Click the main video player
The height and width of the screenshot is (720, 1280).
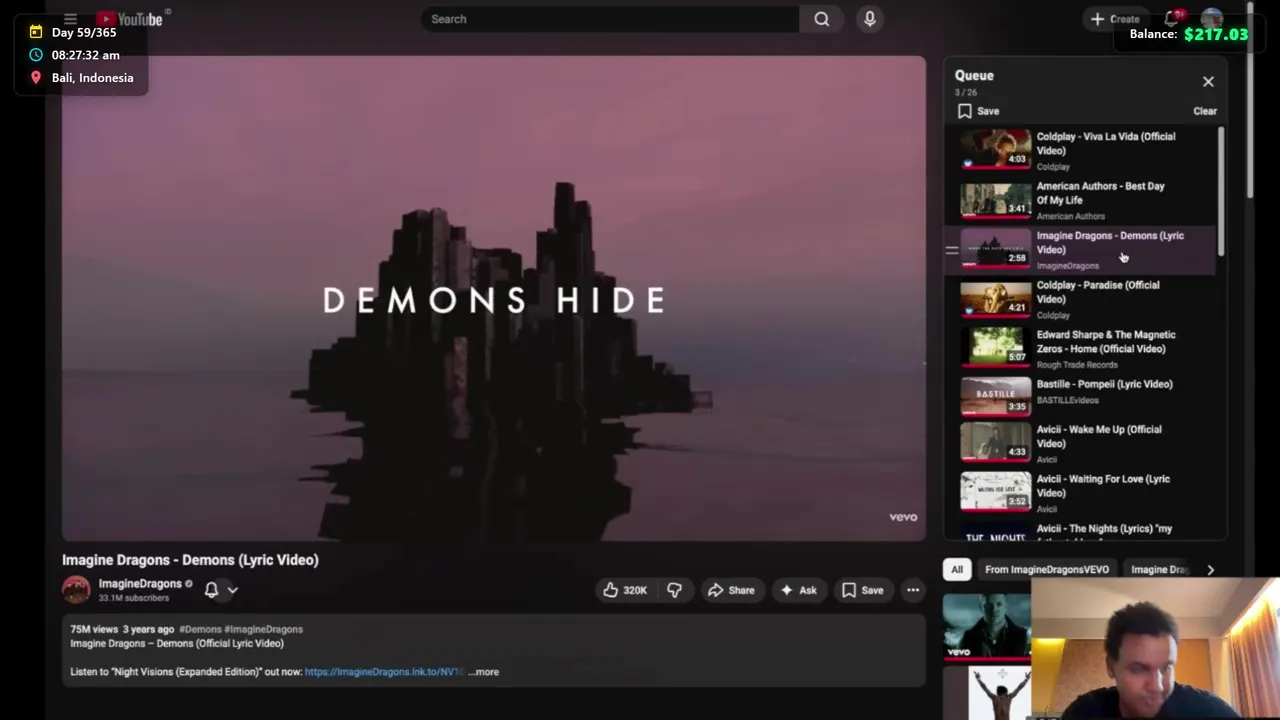[x=494, y=298]
